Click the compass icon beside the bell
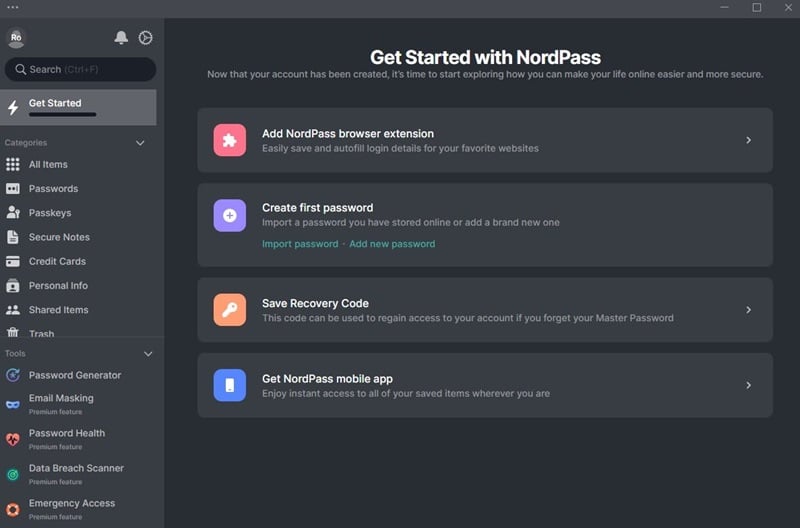The width and height of the screenshot is (800, 528). 145,37
